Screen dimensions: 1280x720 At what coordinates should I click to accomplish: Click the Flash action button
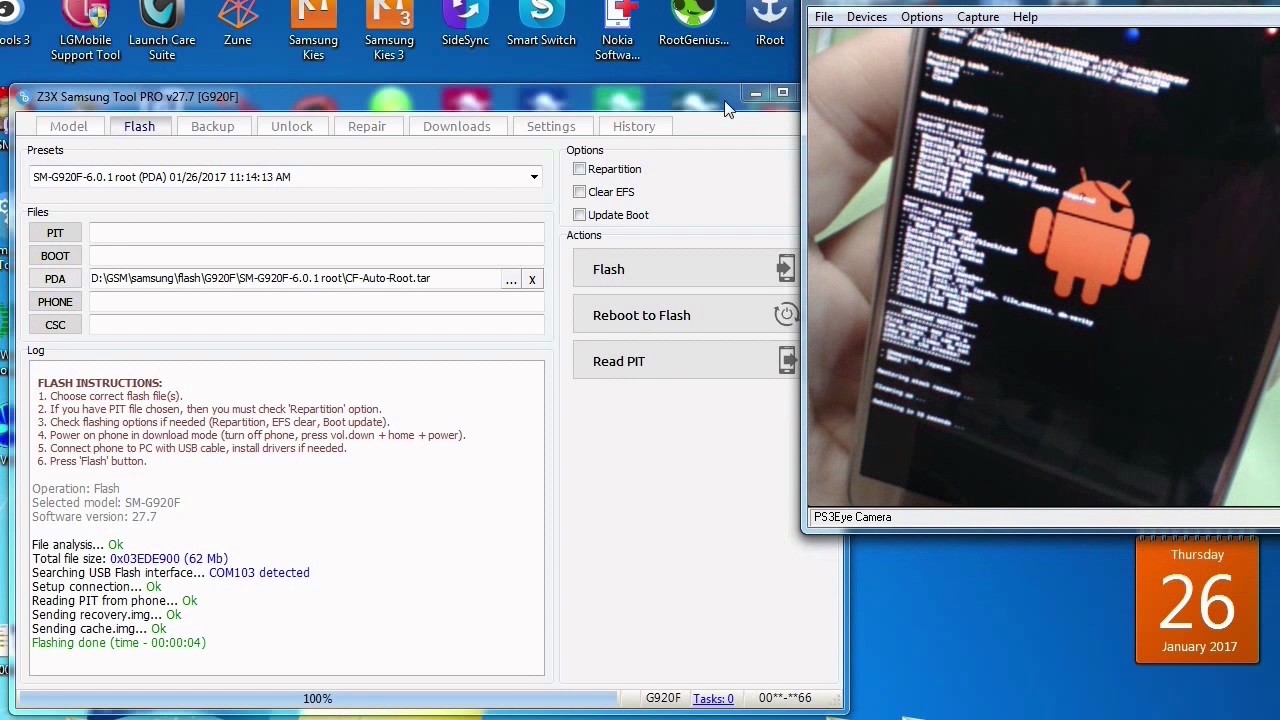click(x=686, y=269)
